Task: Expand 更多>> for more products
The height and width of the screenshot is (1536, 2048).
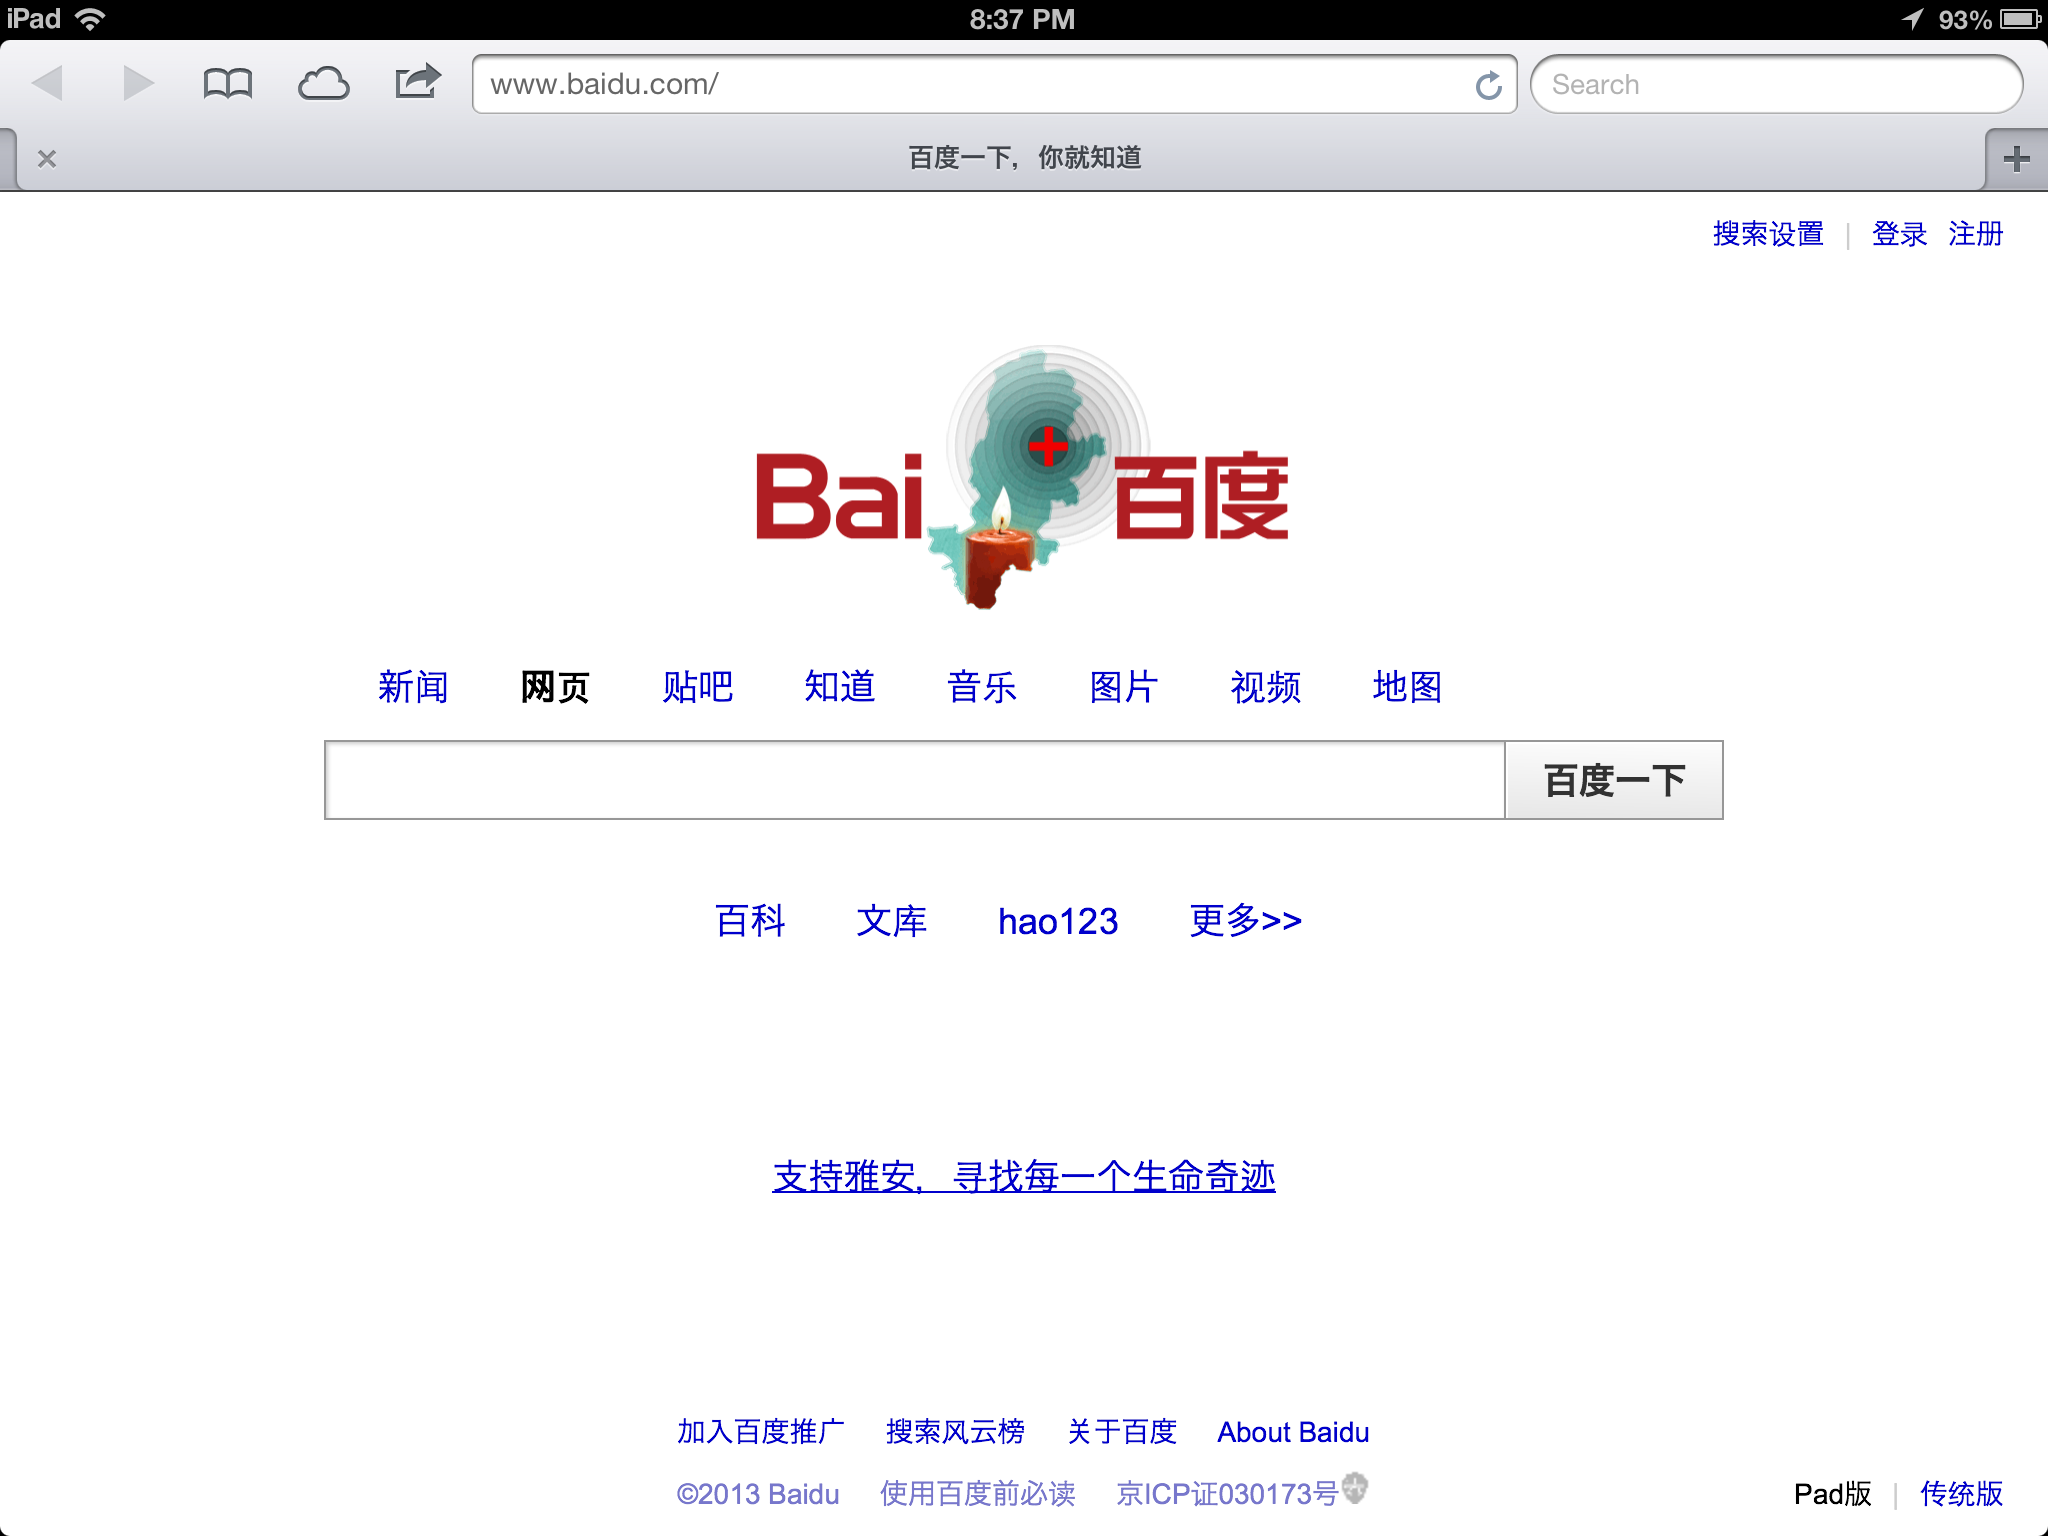Action: 1245,920
